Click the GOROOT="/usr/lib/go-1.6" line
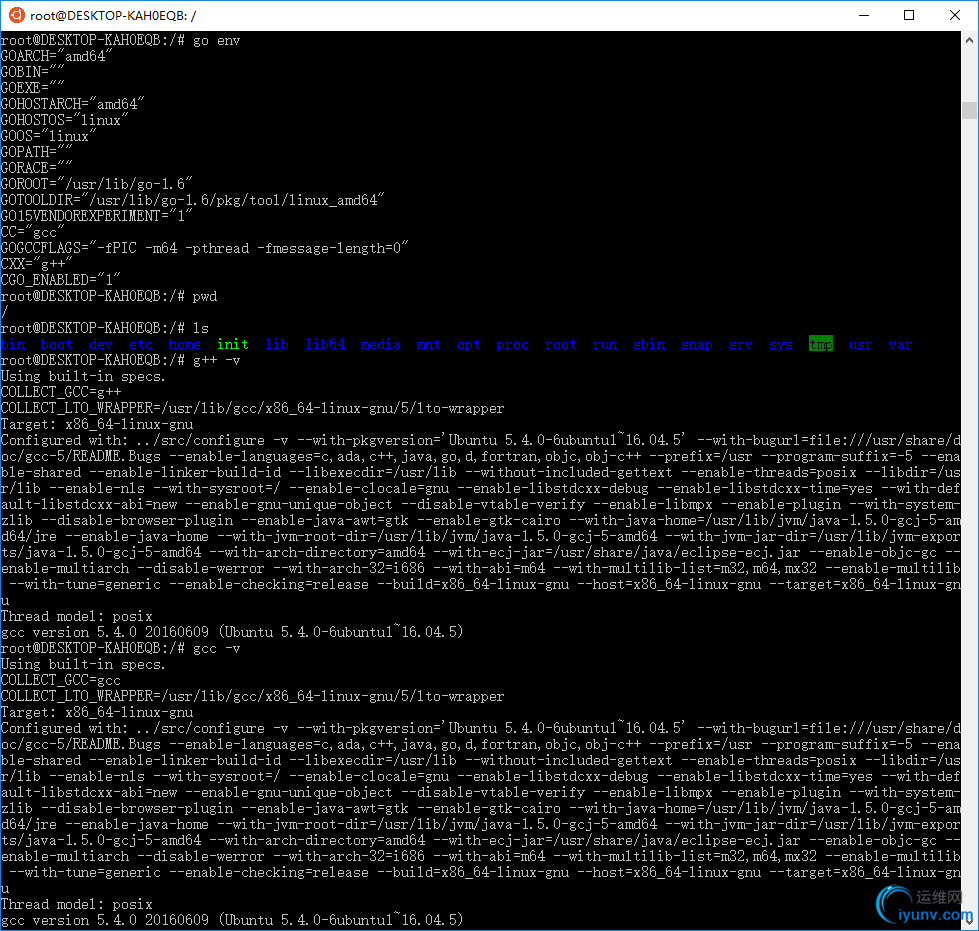Viewport: 979px width, 931px height. point(96,184)
